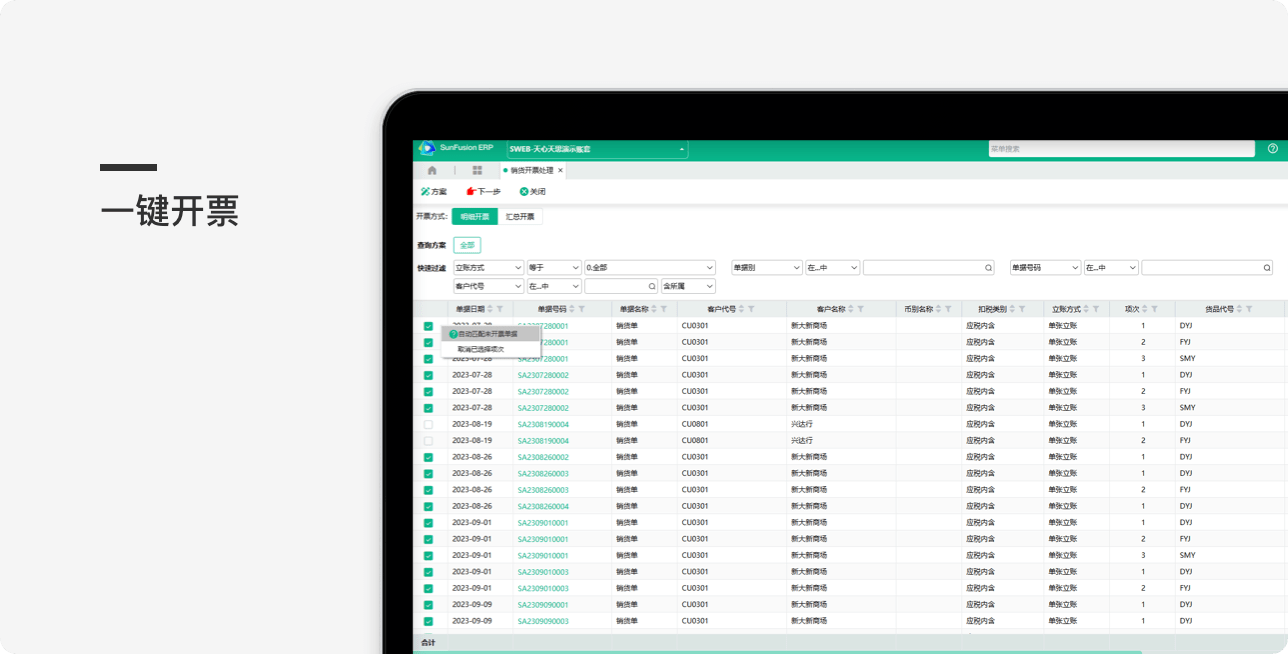The image size is (1288, 654).
Task: Switch to 汇总开票 invoicing mode
Action: pos(520,216)
